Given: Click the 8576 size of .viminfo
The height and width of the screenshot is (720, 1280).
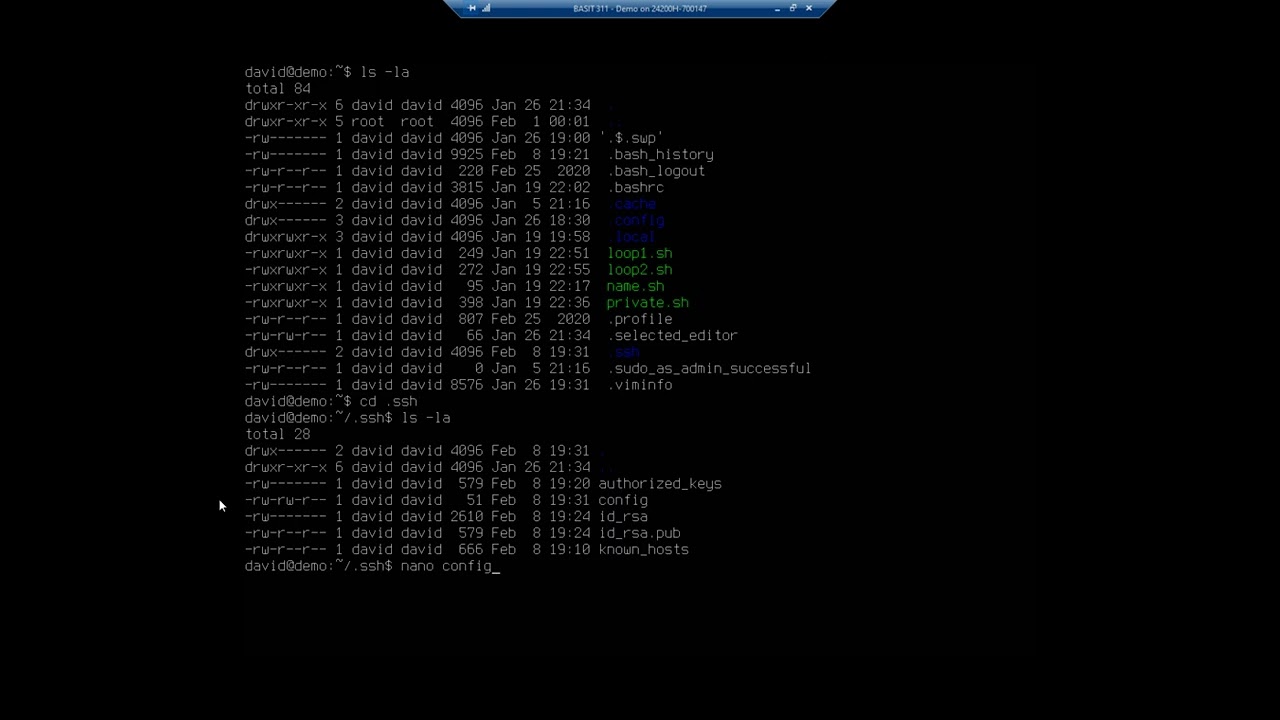Looking at the screenshot, I should point(466,385).
